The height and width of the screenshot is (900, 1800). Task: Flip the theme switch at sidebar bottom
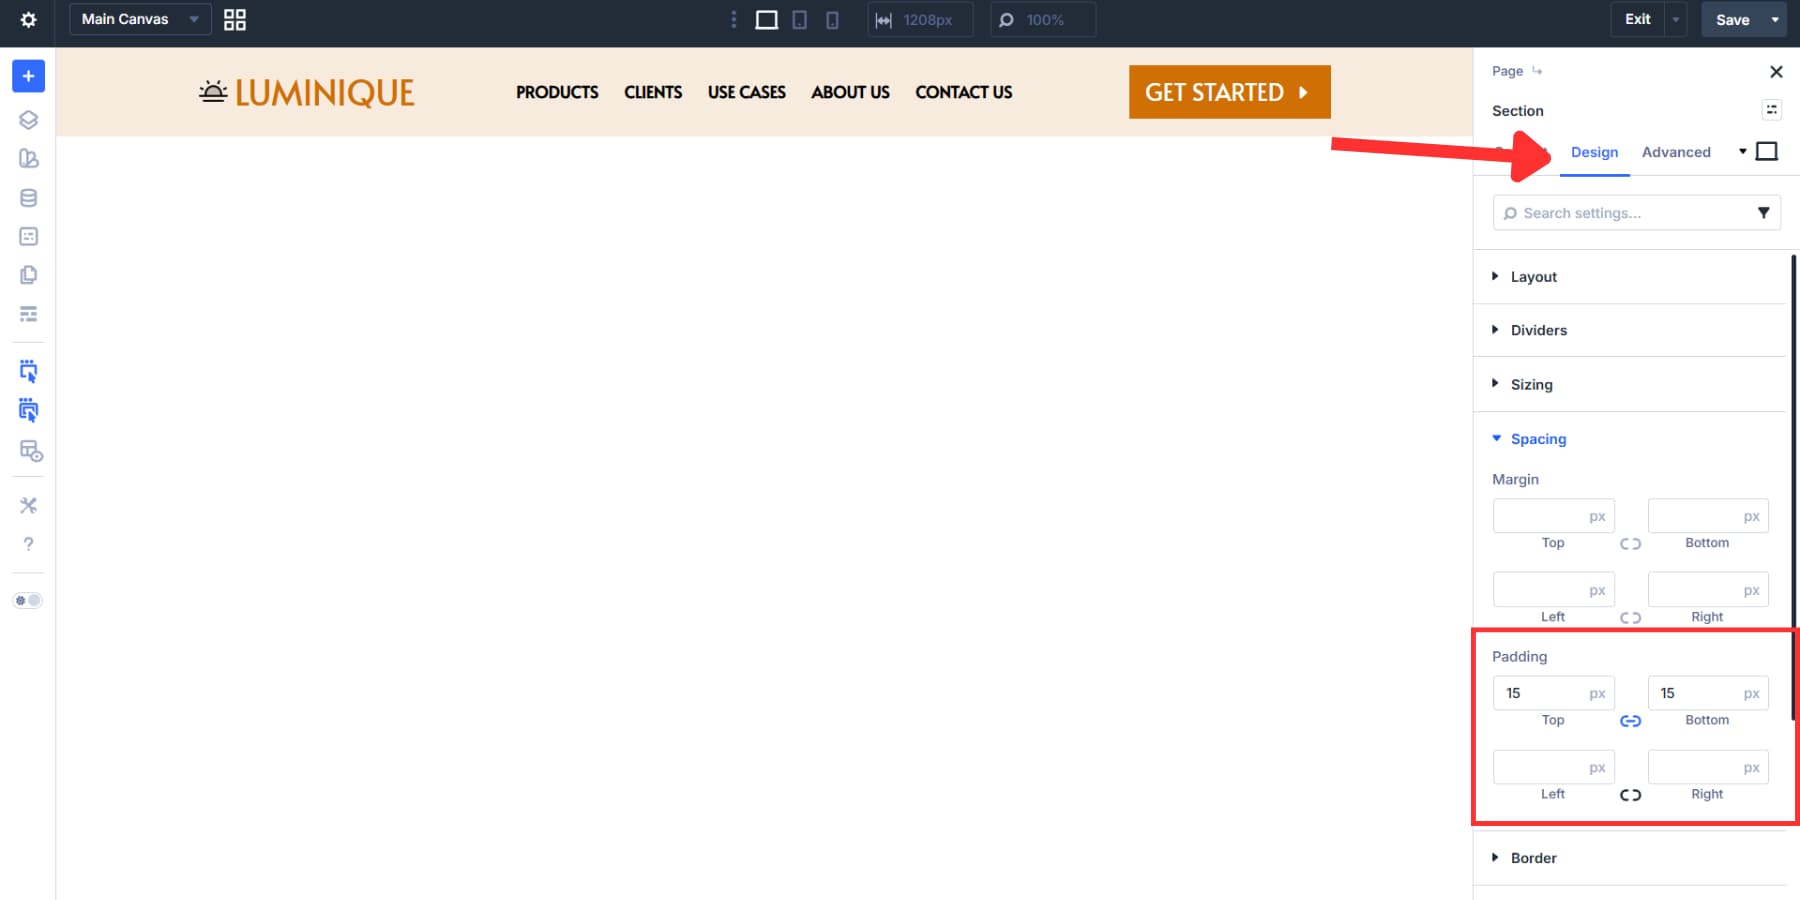point(28,600)
